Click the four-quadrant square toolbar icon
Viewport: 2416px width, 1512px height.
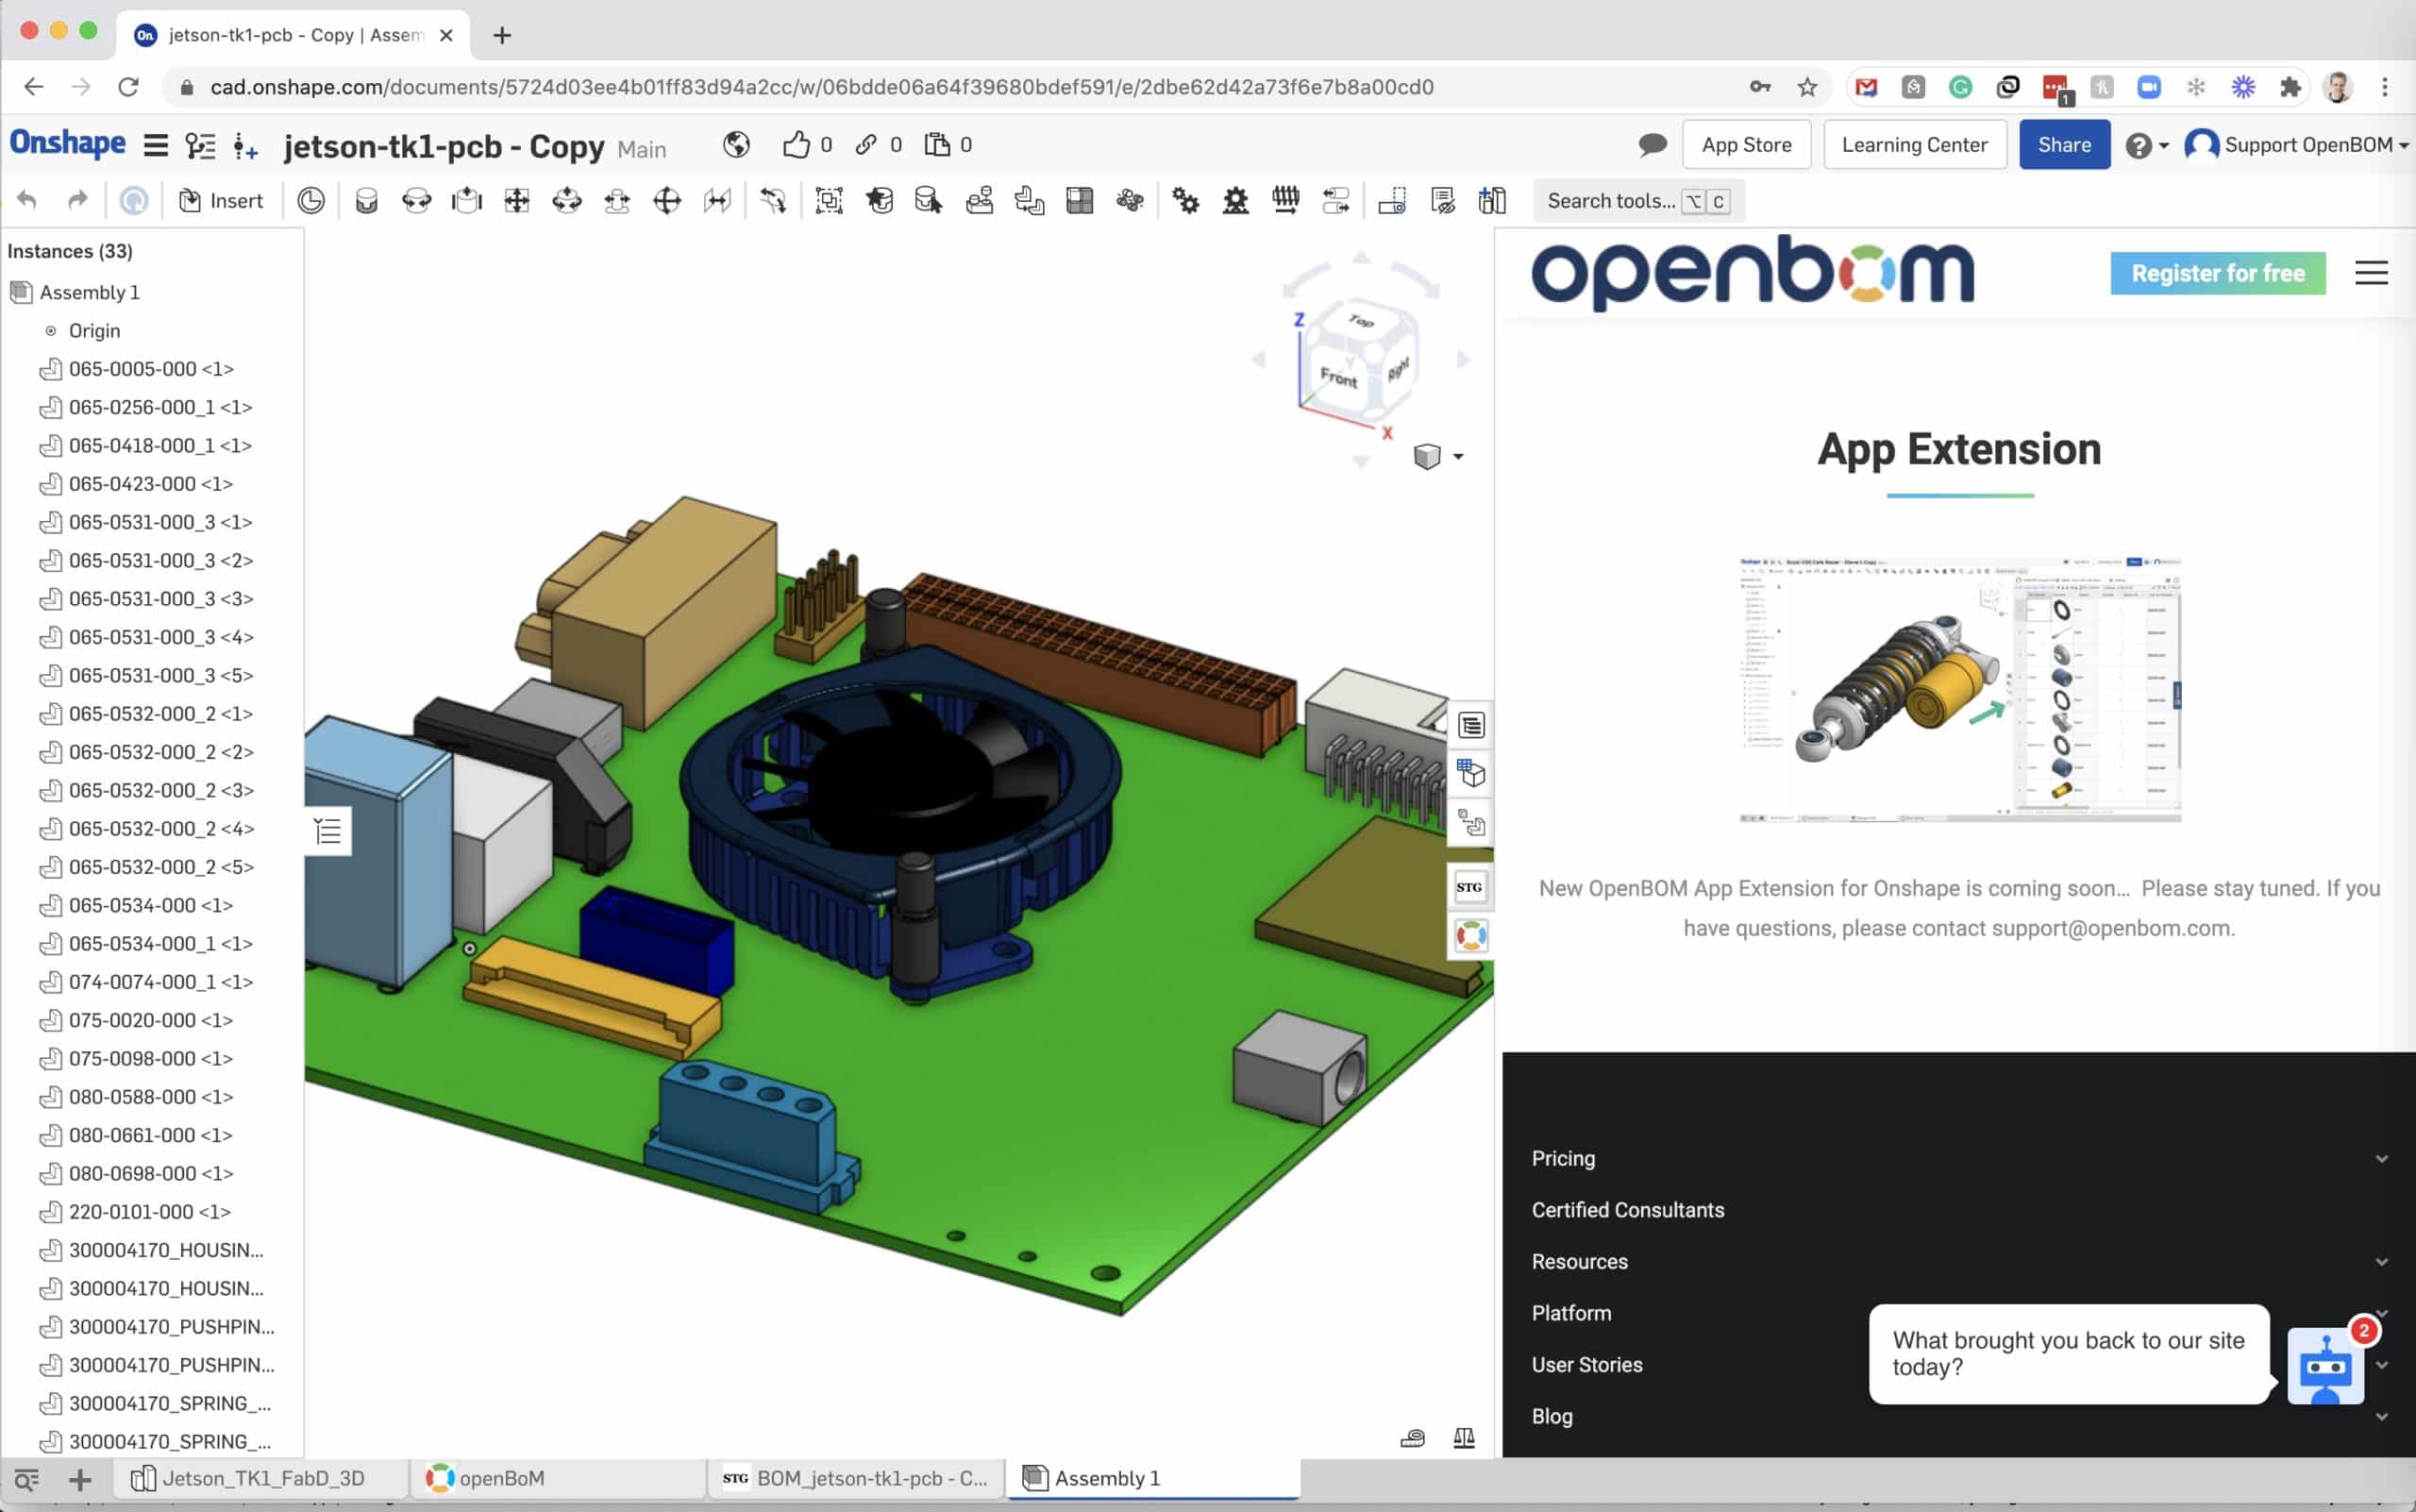1080,201
